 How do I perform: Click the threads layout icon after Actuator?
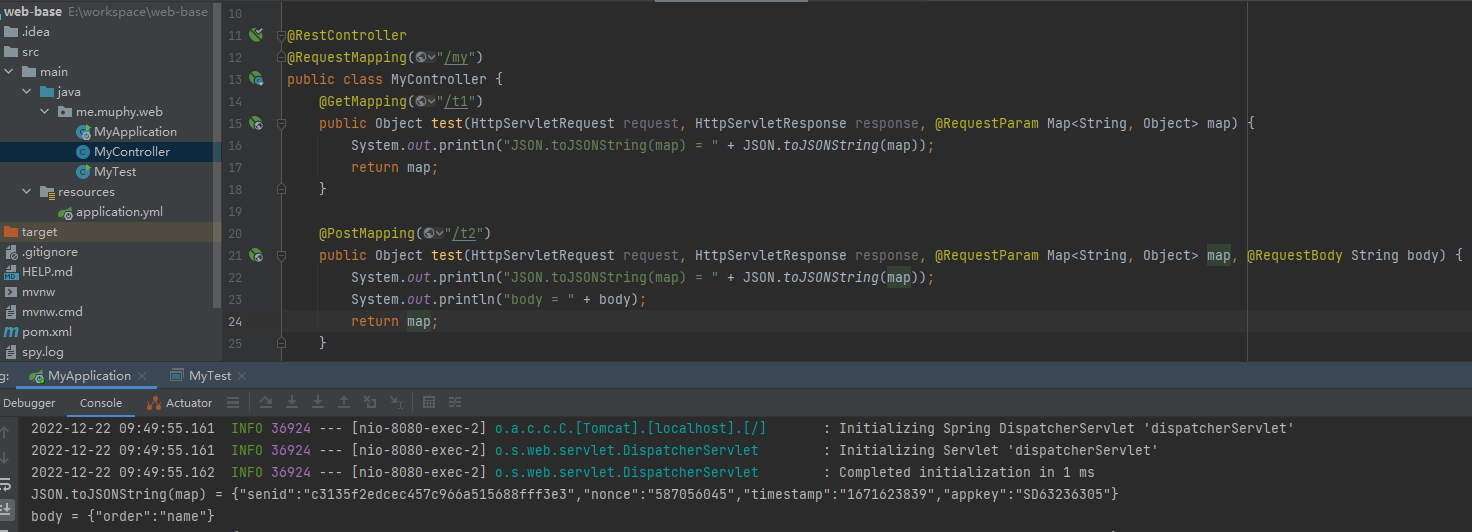(232, 403)
